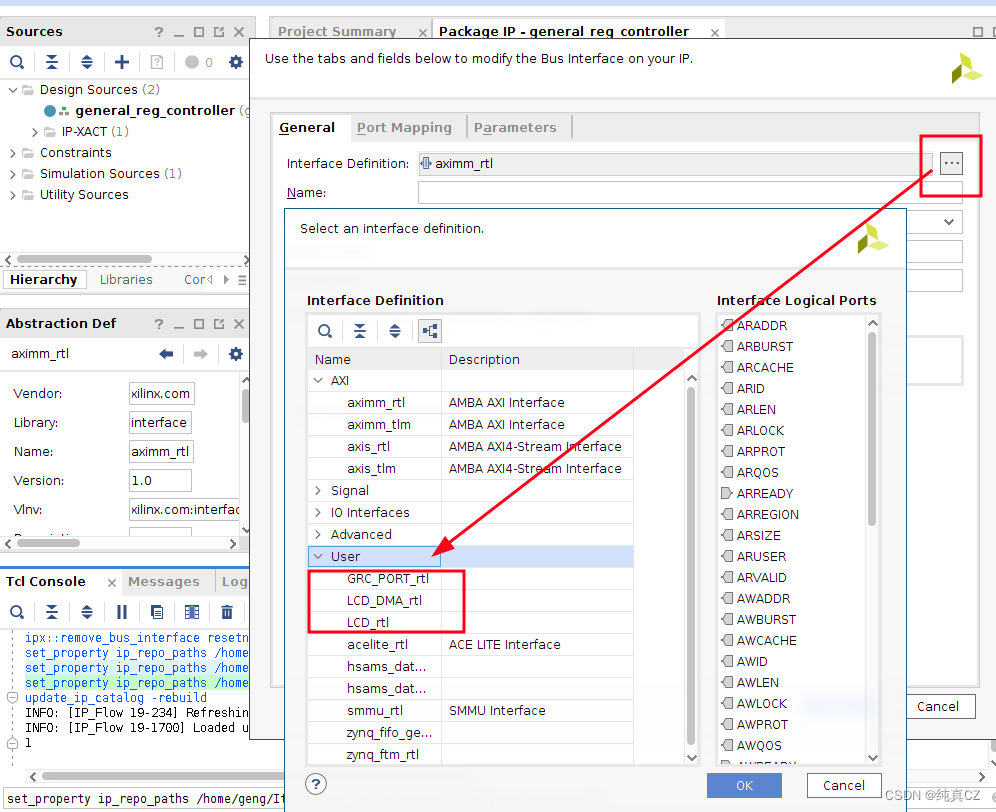Collapse Design Sources tree node
The height and width of the screenshot is (812, 996).
(13, 90)
